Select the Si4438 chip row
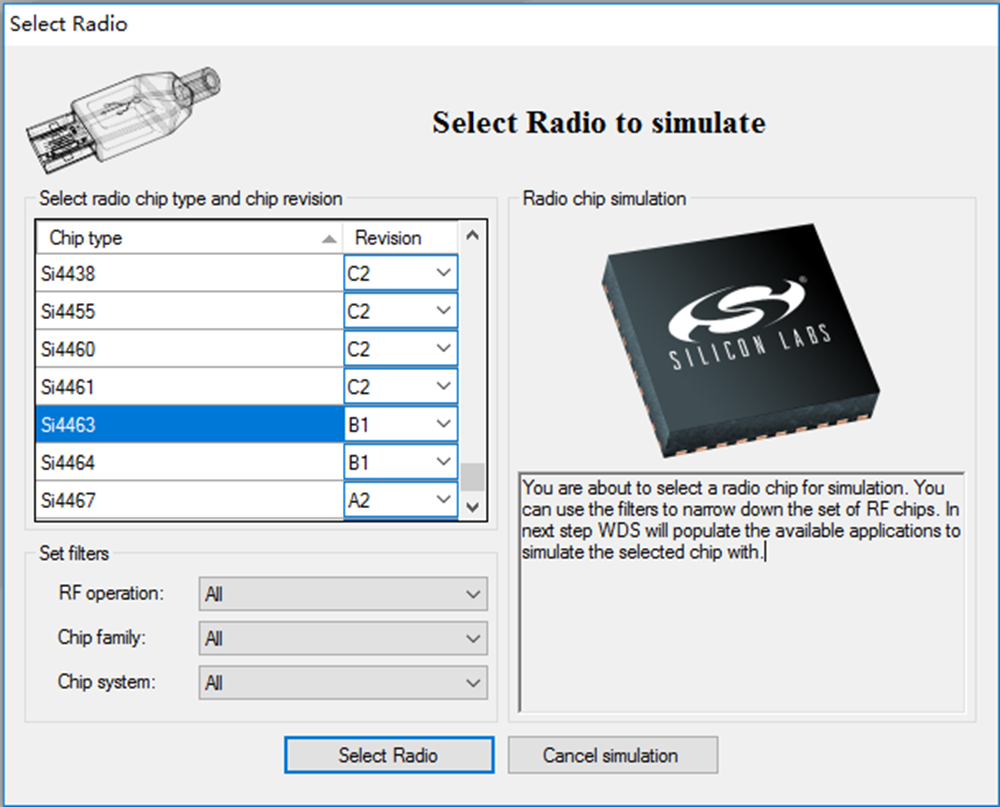This screenshot has width=1000, height=807. (188, 273)
